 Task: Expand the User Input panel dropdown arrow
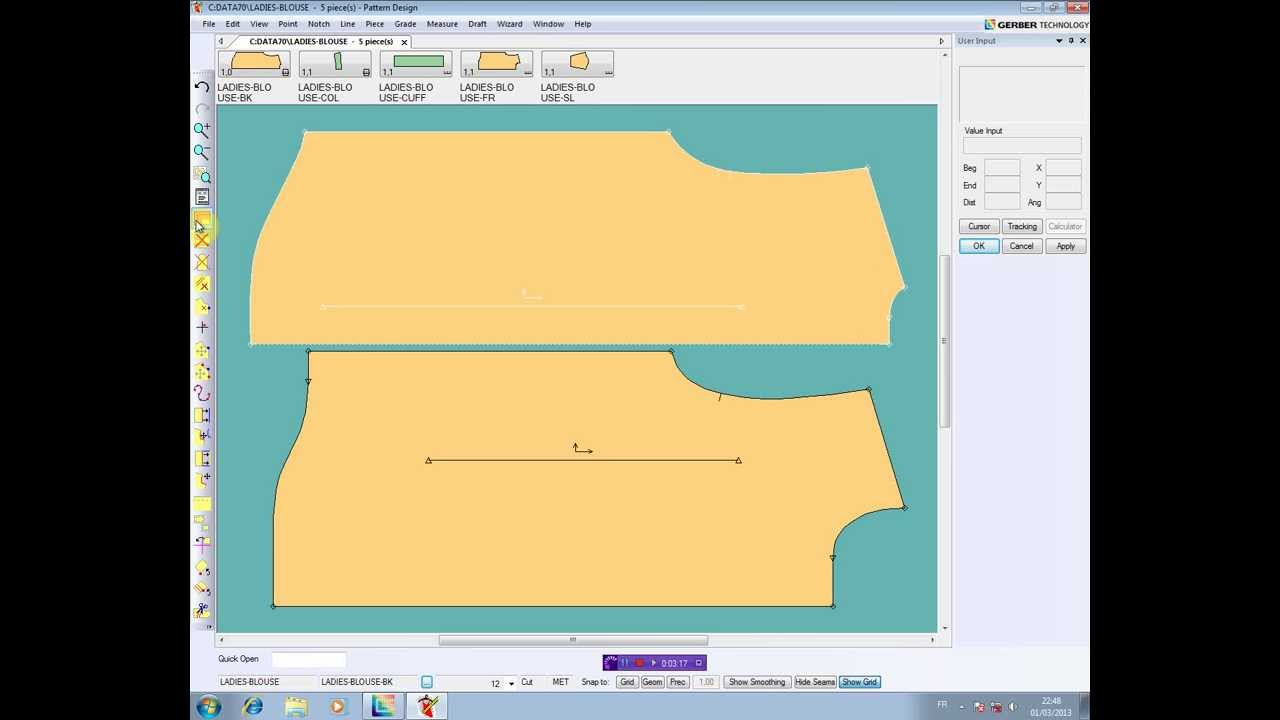1059,41
